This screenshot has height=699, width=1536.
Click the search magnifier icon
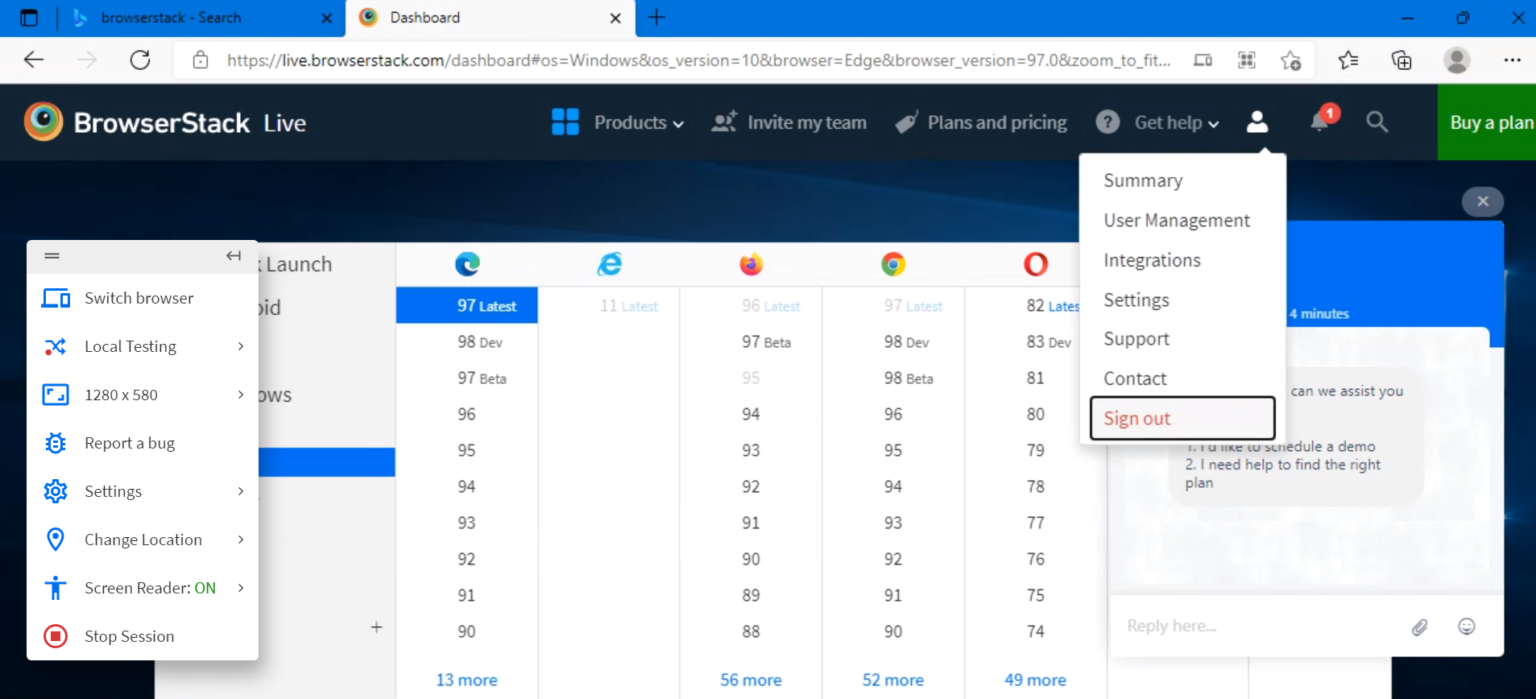(x=1377, y=122)
